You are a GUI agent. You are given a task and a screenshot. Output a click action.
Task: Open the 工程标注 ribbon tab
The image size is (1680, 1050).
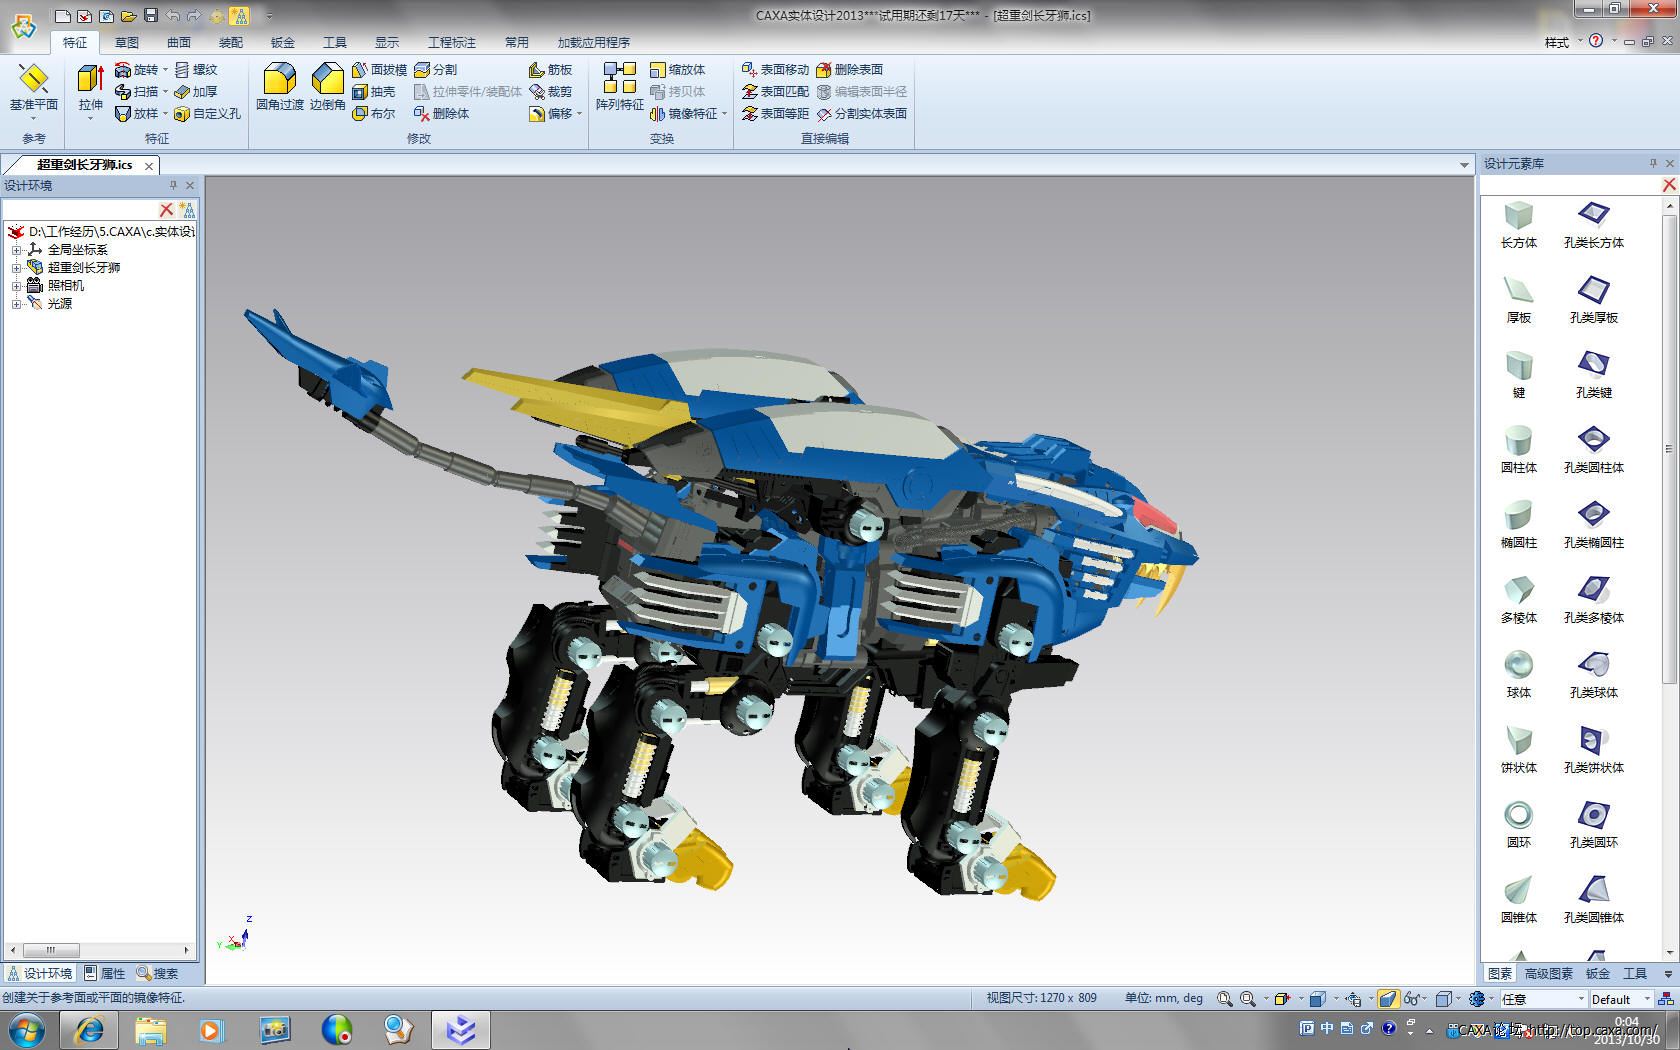click(452, 42)
